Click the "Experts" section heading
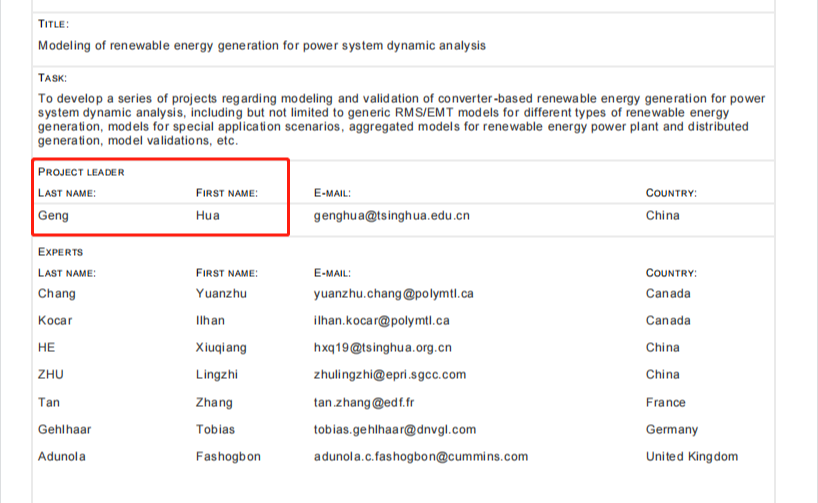 click(60, 252)
